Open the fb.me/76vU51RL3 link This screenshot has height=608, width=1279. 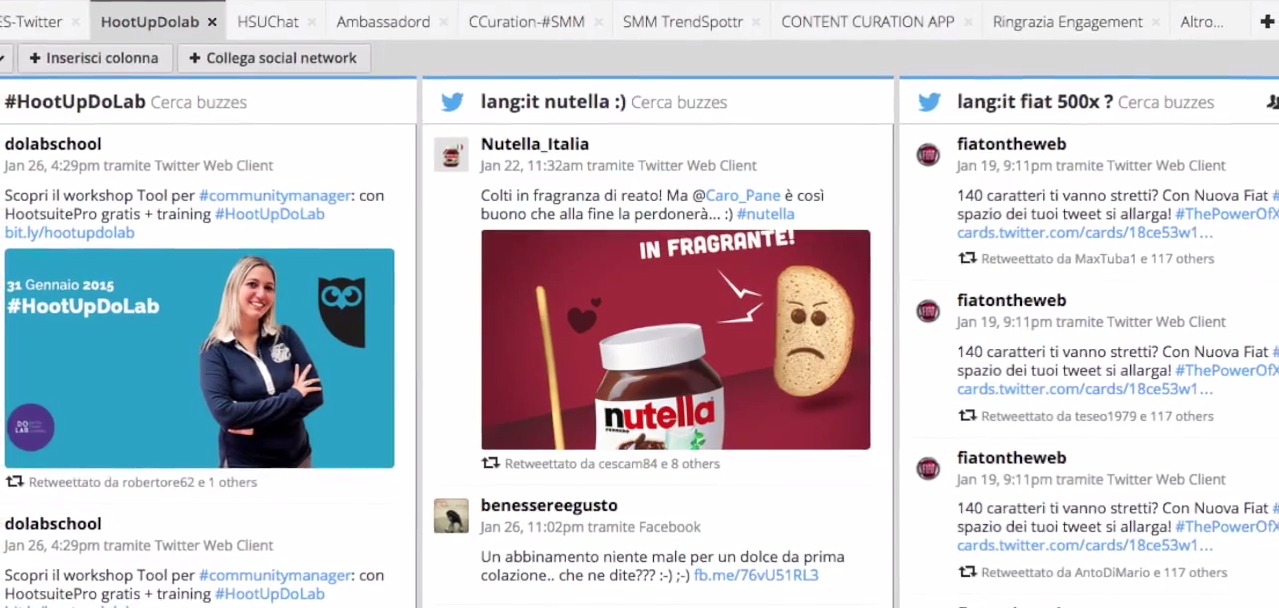(x=756, y=575)
